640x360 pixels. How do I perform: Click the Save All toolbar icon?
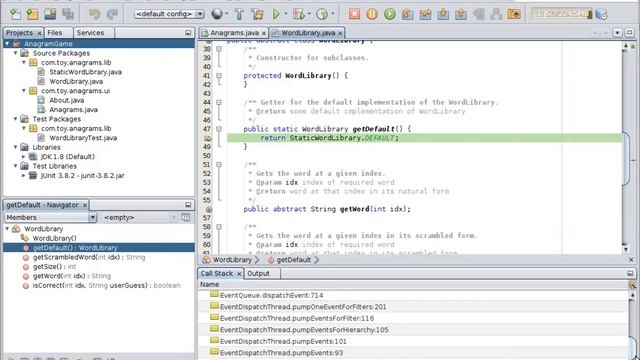(x=68, y=14)
